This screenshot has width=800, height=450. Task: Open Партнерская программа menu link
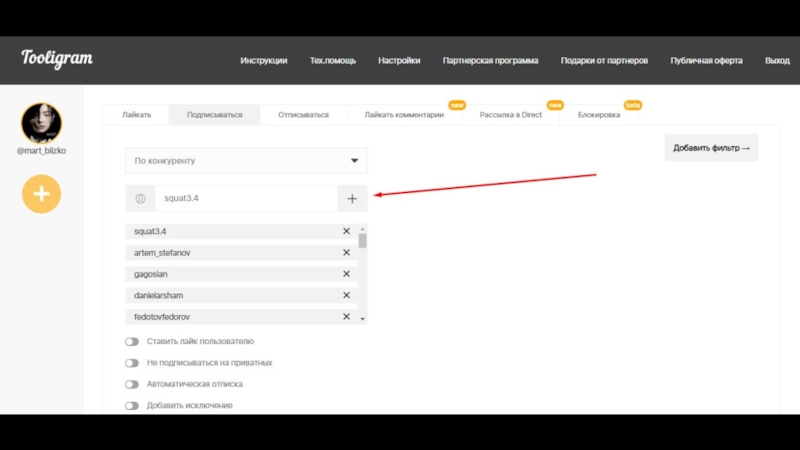coord(490,61)
